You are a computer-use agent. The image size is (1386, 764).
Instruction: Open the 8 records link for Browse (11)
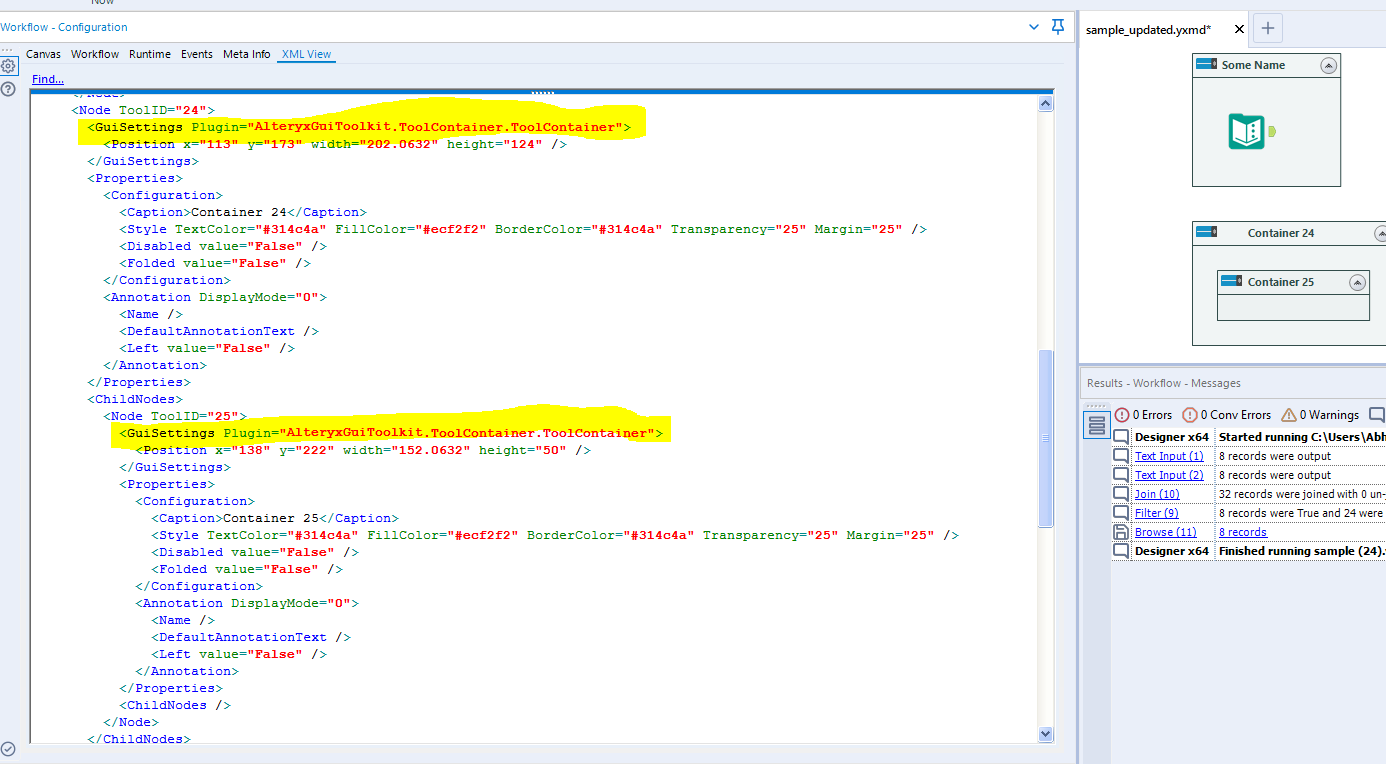(1243, 531)
